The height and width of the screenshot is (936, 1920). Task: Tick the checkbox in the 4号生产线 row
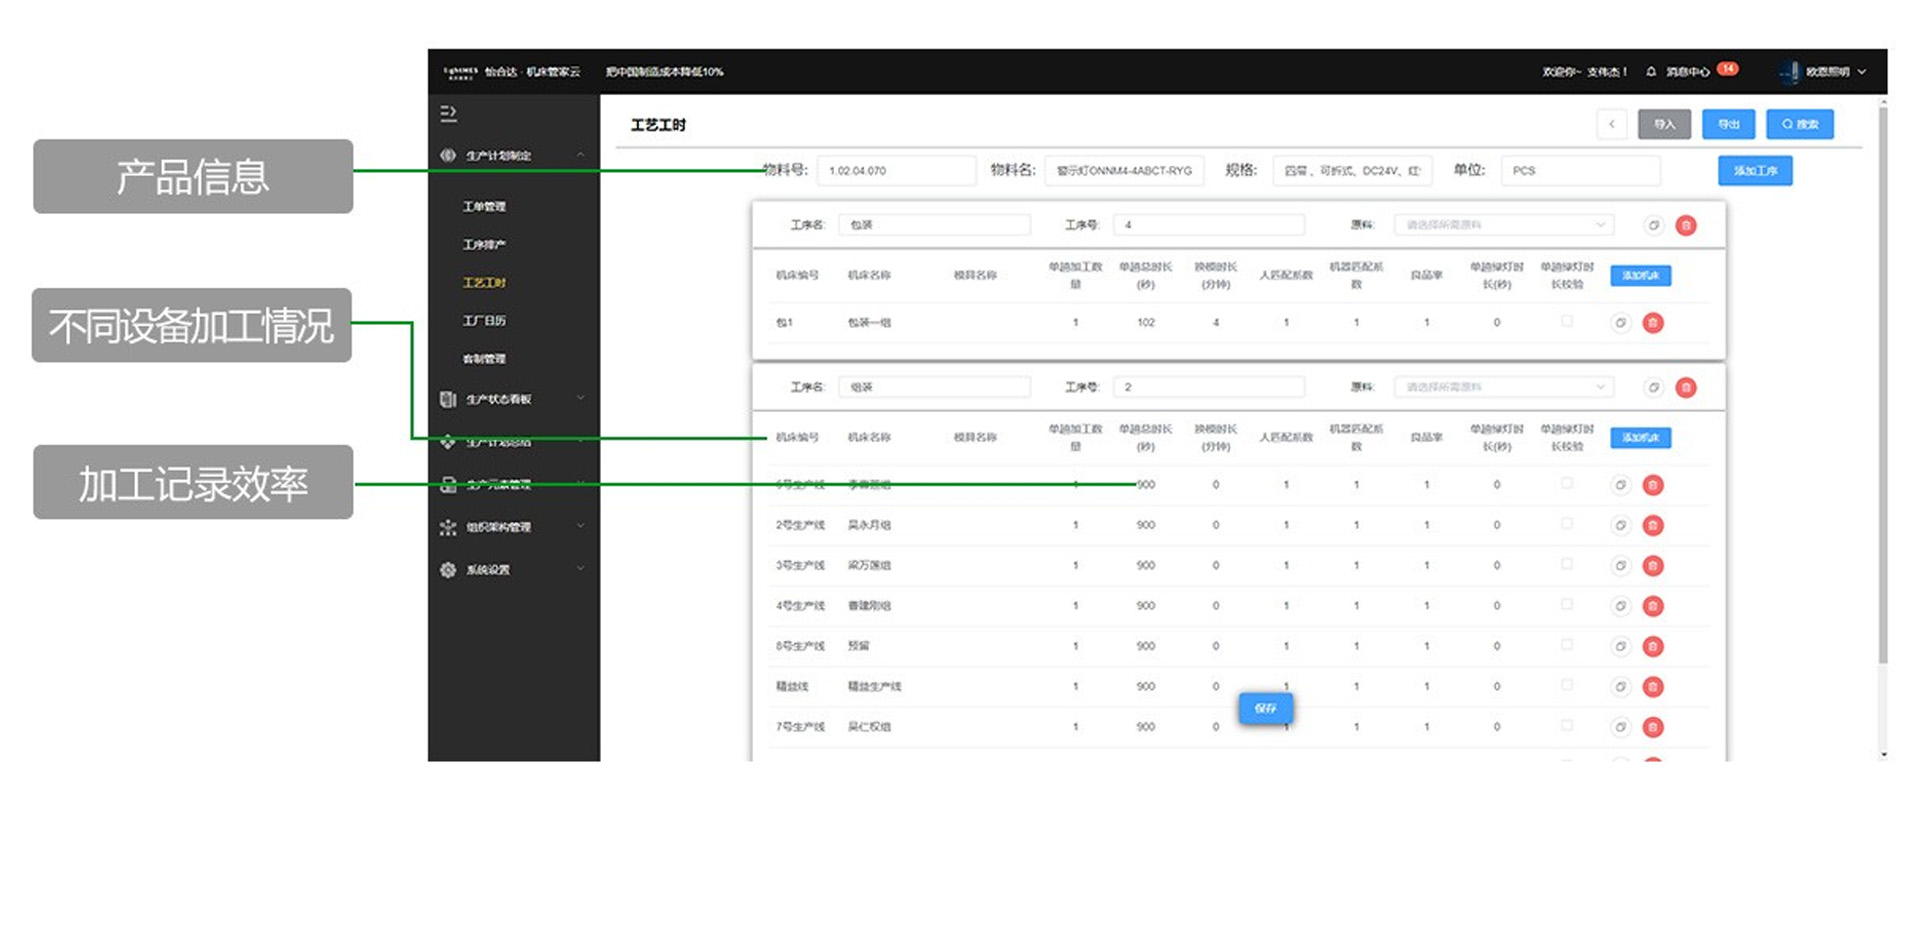tap(1567, 605)
